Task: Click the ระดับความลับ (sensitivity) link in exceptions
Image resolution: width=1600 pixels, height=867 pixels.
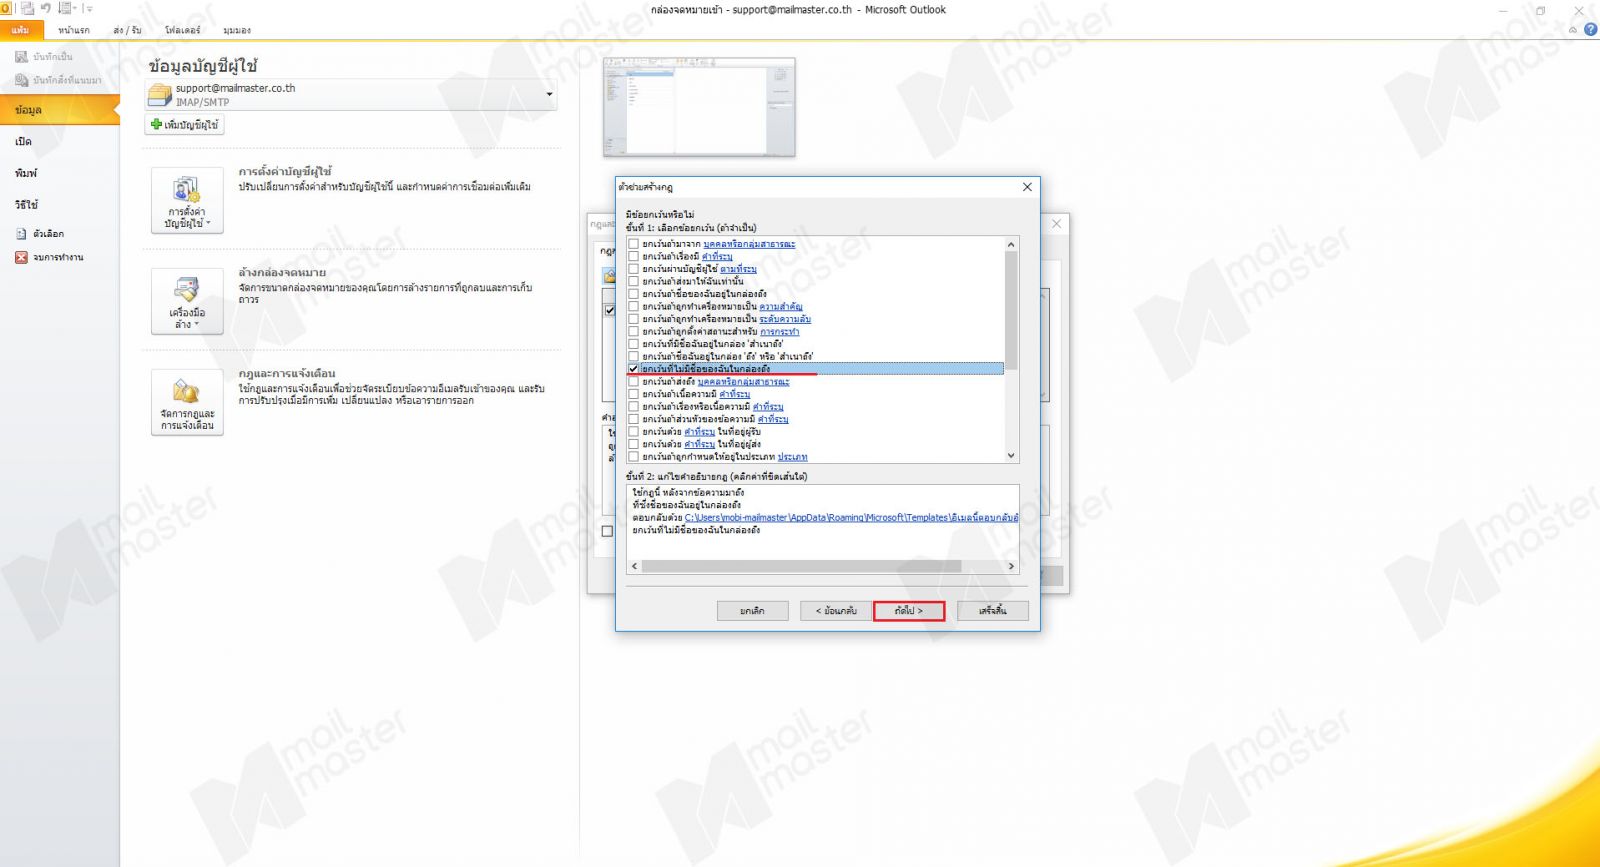Action: coord(785,319)
